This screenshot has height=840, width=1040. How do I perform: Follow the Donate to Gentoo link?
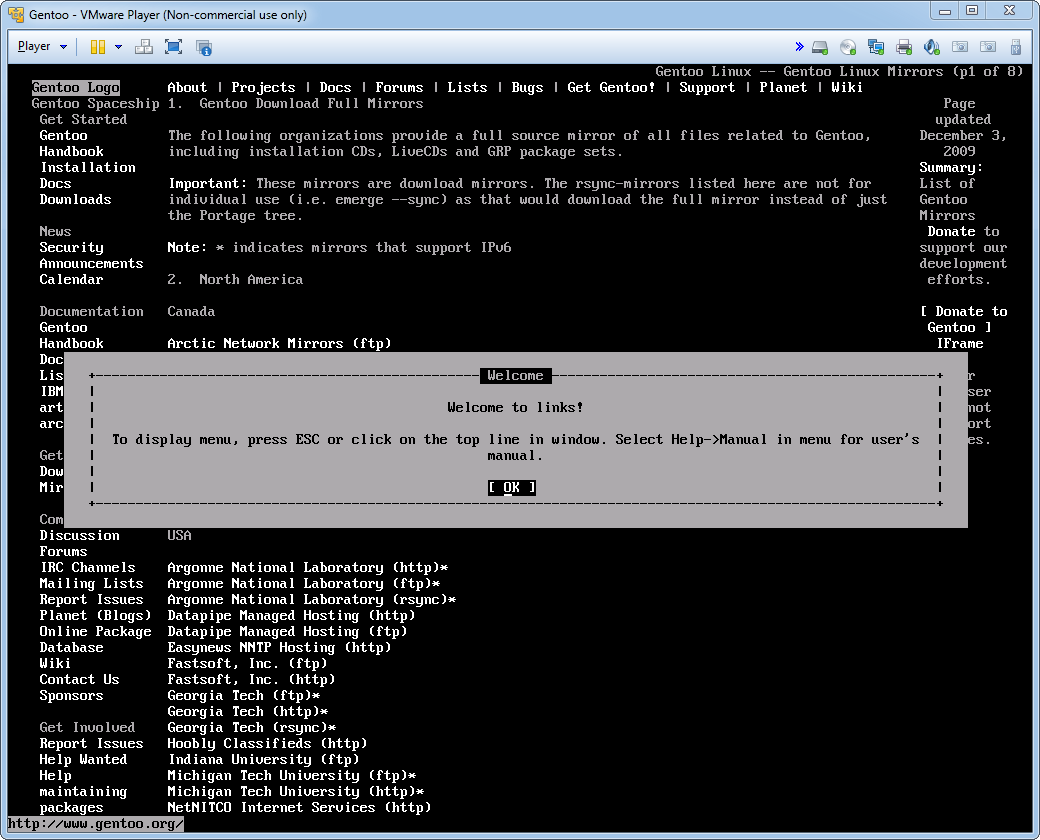pyautogui.click(x=963, y=320)
